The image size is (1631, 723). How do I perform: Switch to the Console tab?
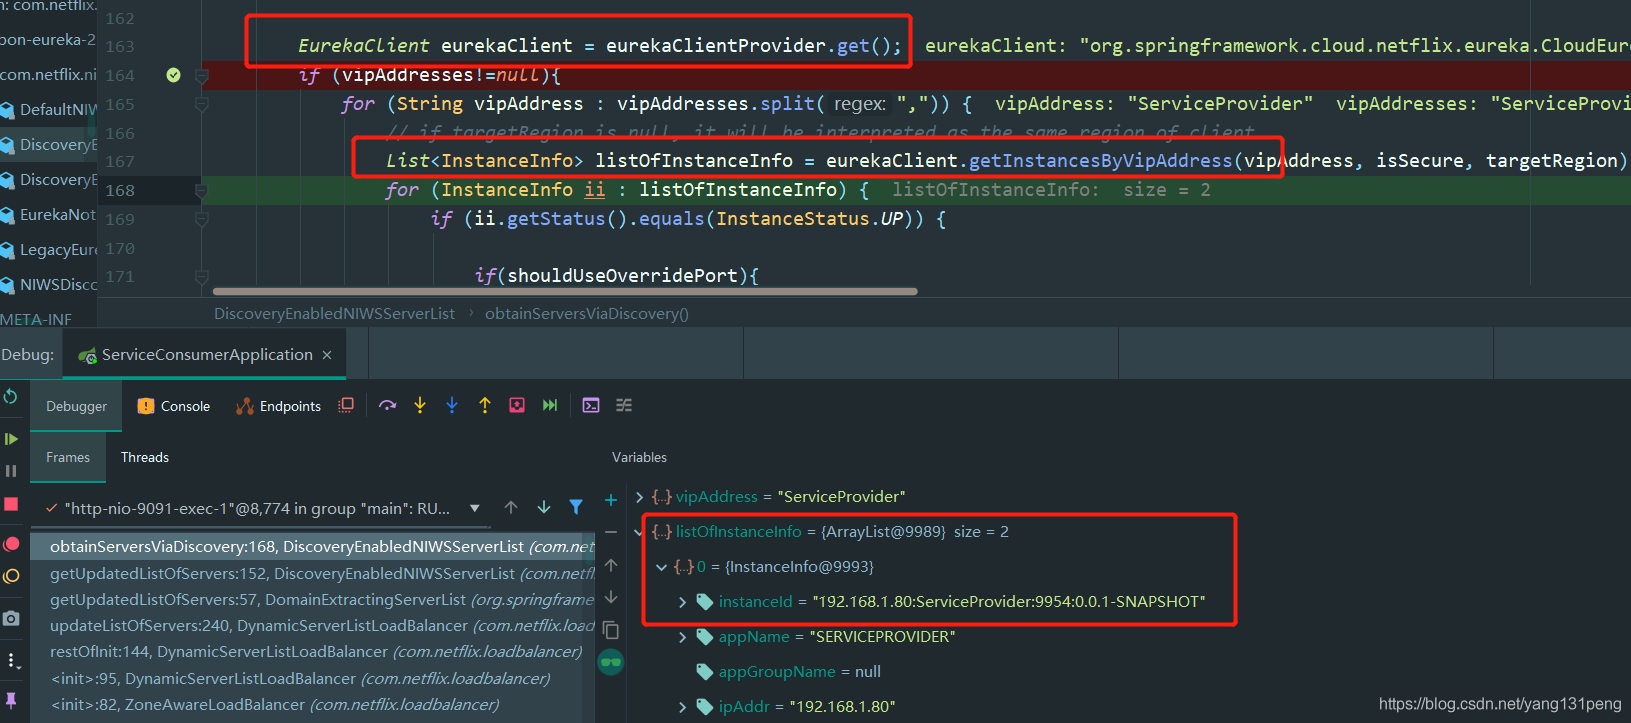tap(174, 406)
